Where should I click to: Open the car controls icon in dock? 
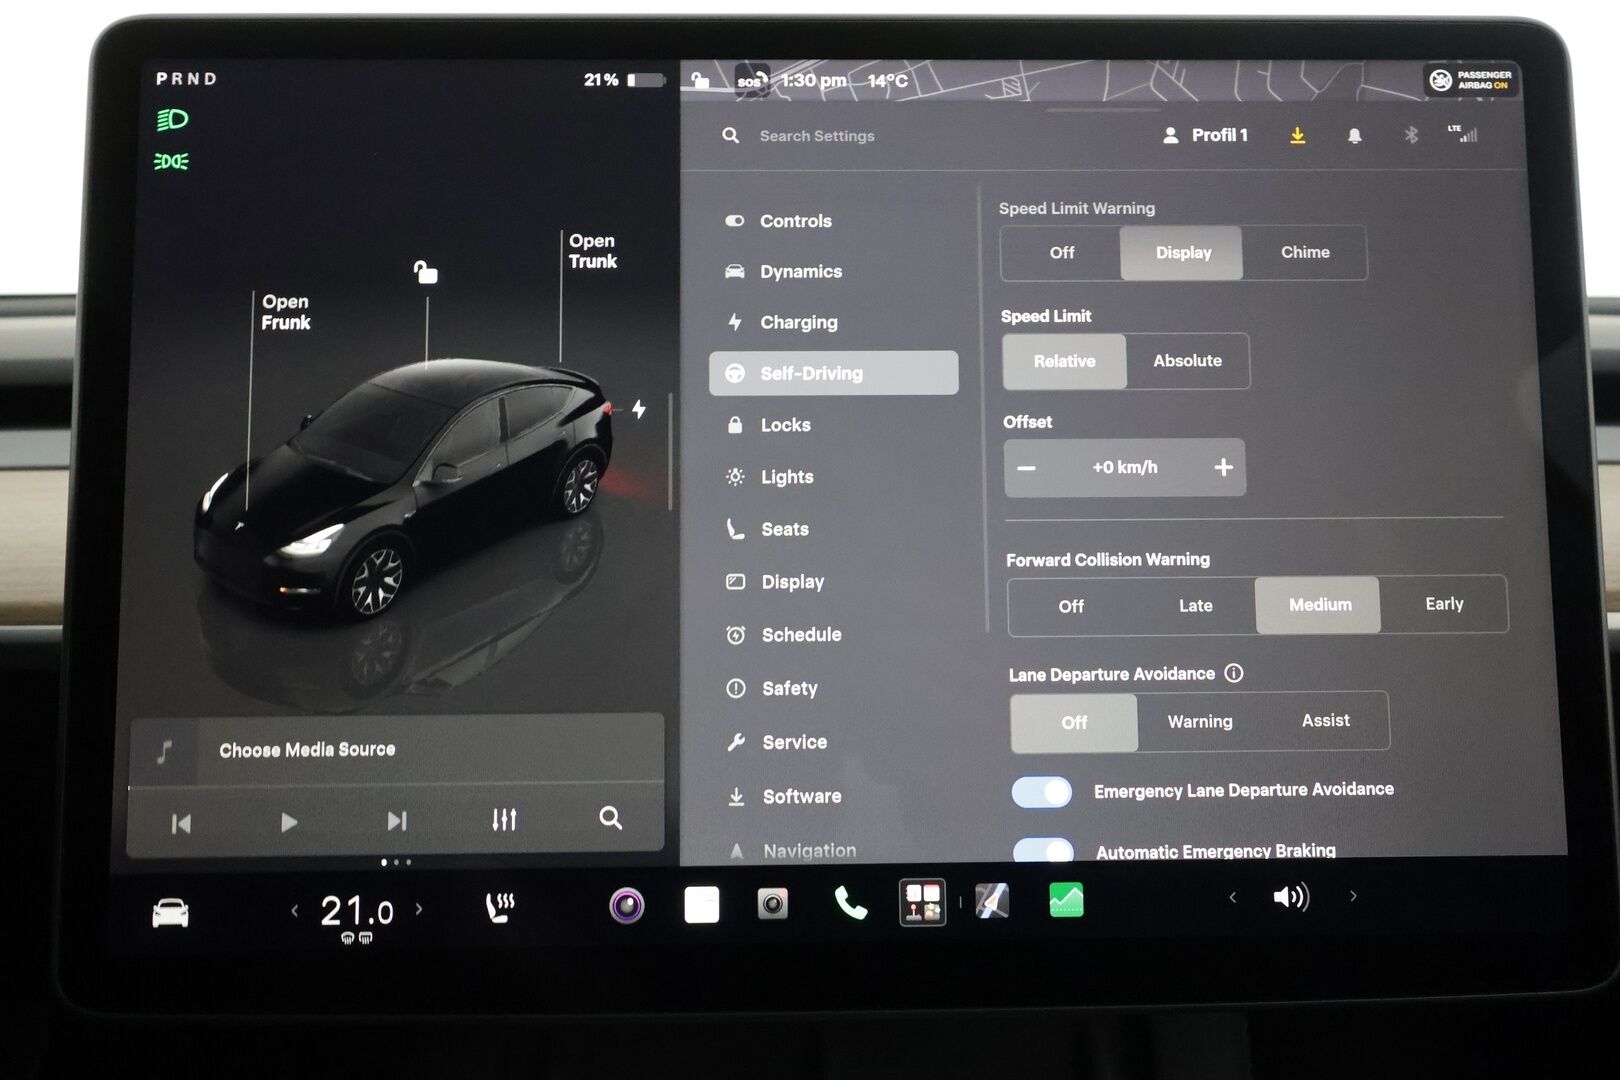[170, 913]
